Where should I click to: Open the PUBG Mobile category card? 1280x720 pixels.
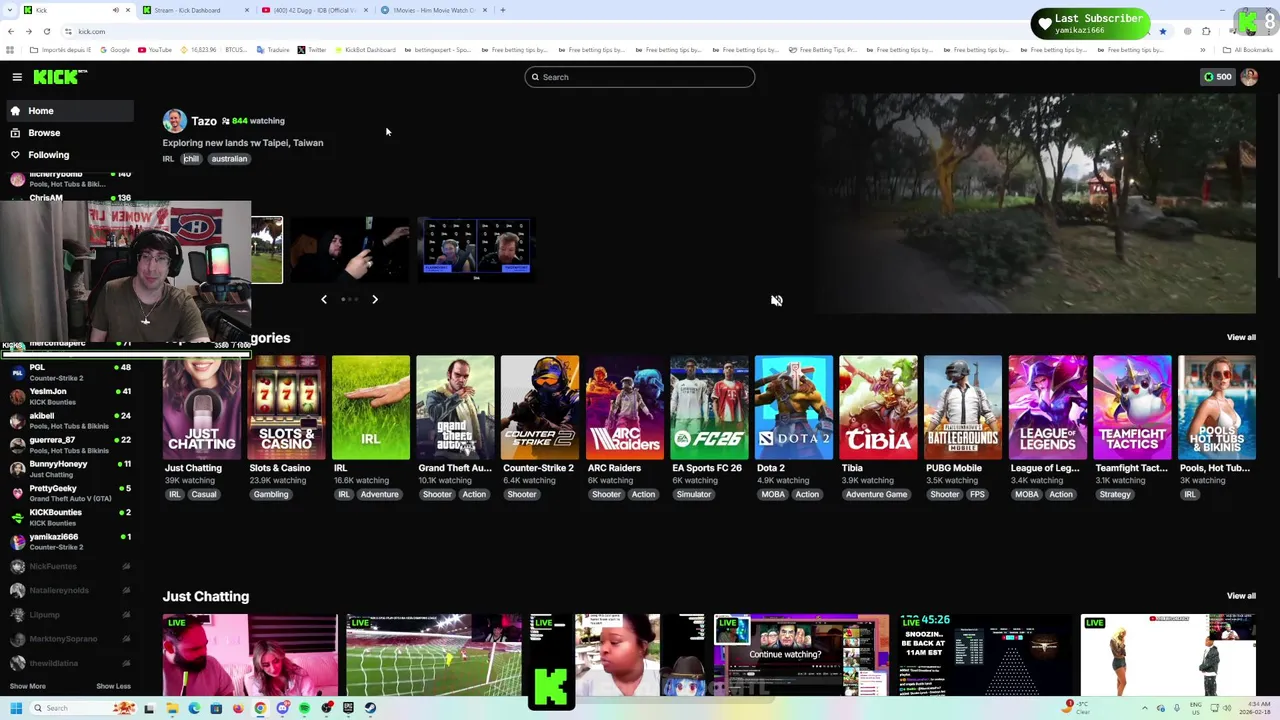[962, 408]
